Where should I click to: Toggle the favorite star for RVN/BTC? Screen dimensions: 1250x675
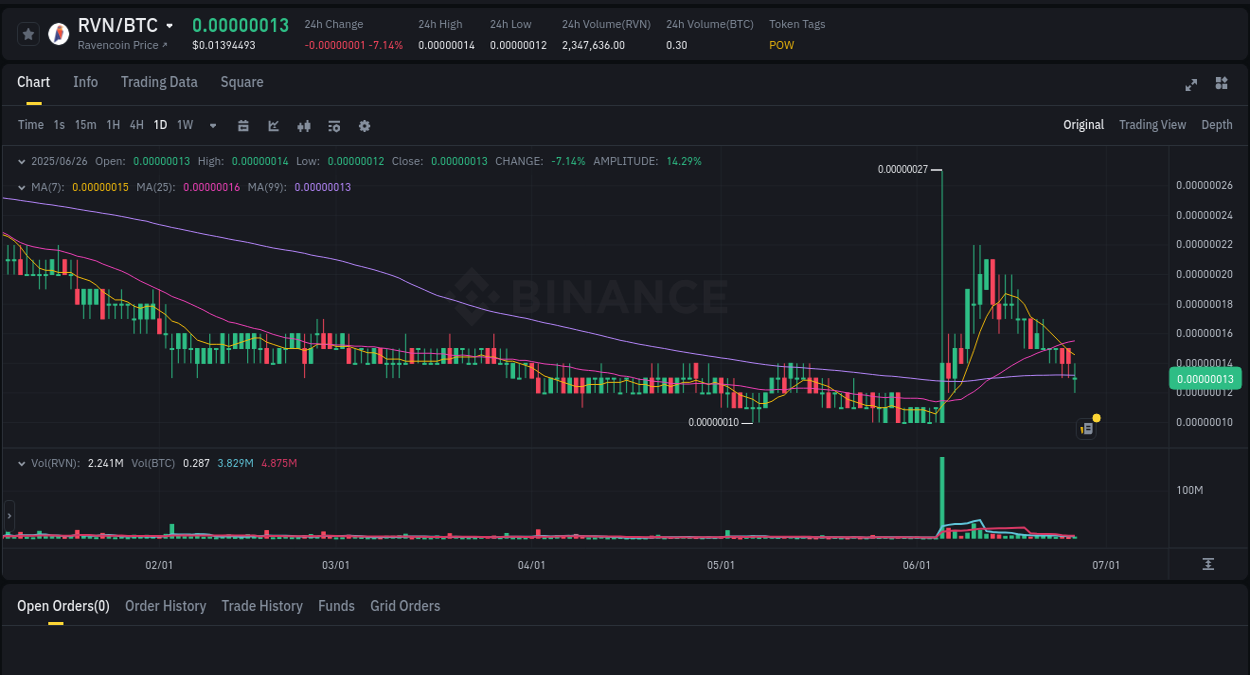coord(28,33)
